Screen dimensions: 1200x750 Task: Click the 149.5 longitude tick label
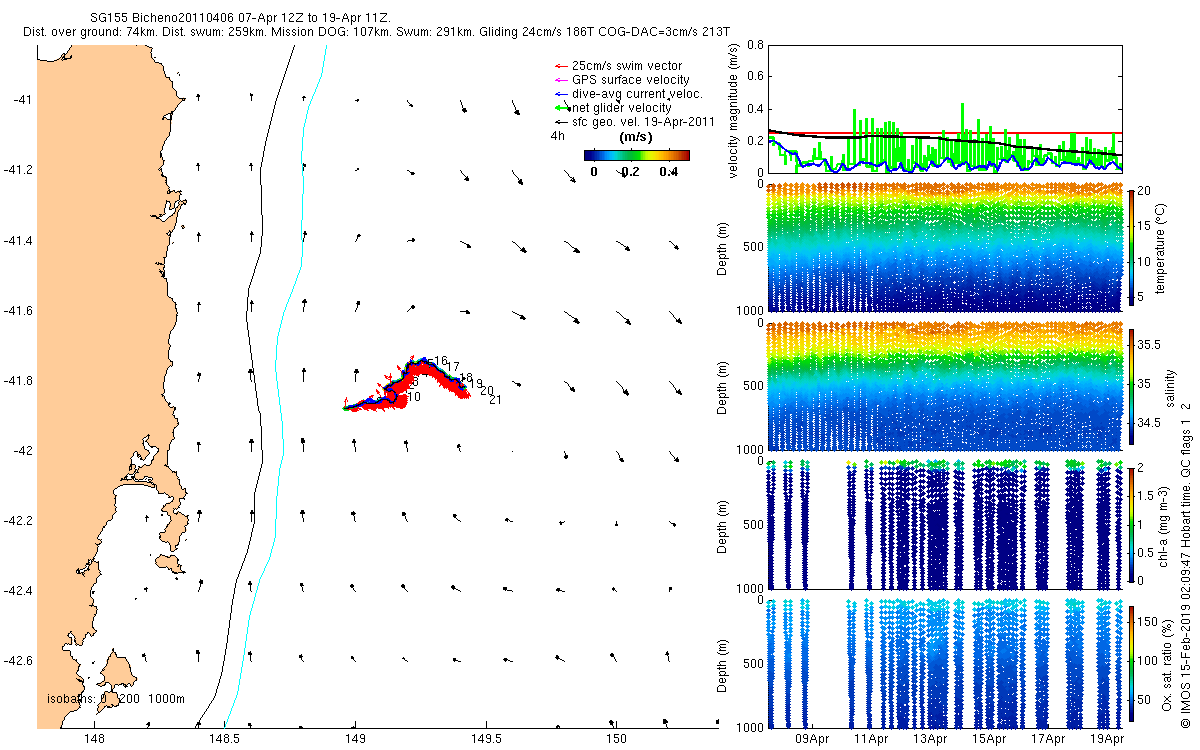pyautogui.click(x=486, y=739)
